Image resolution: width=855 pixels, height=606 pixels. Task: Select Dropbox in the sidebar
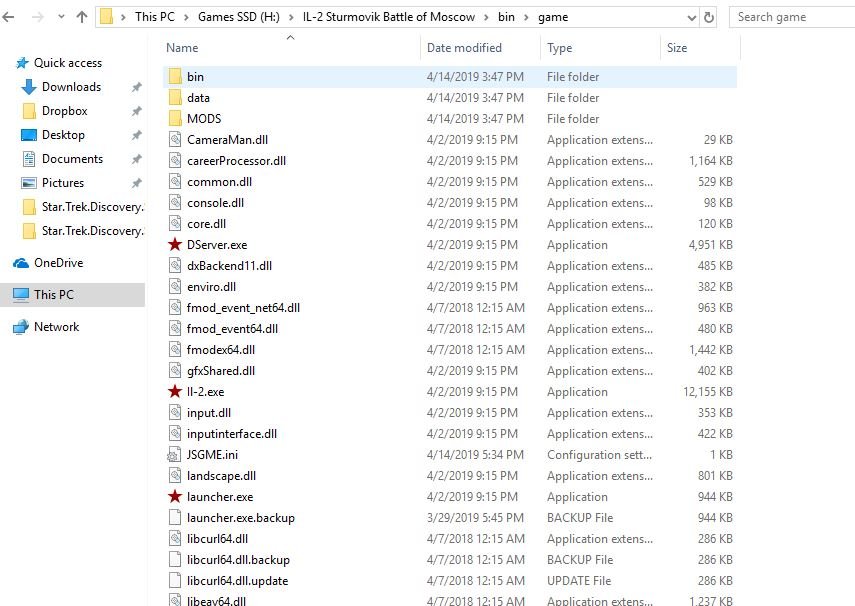[64, 111]
